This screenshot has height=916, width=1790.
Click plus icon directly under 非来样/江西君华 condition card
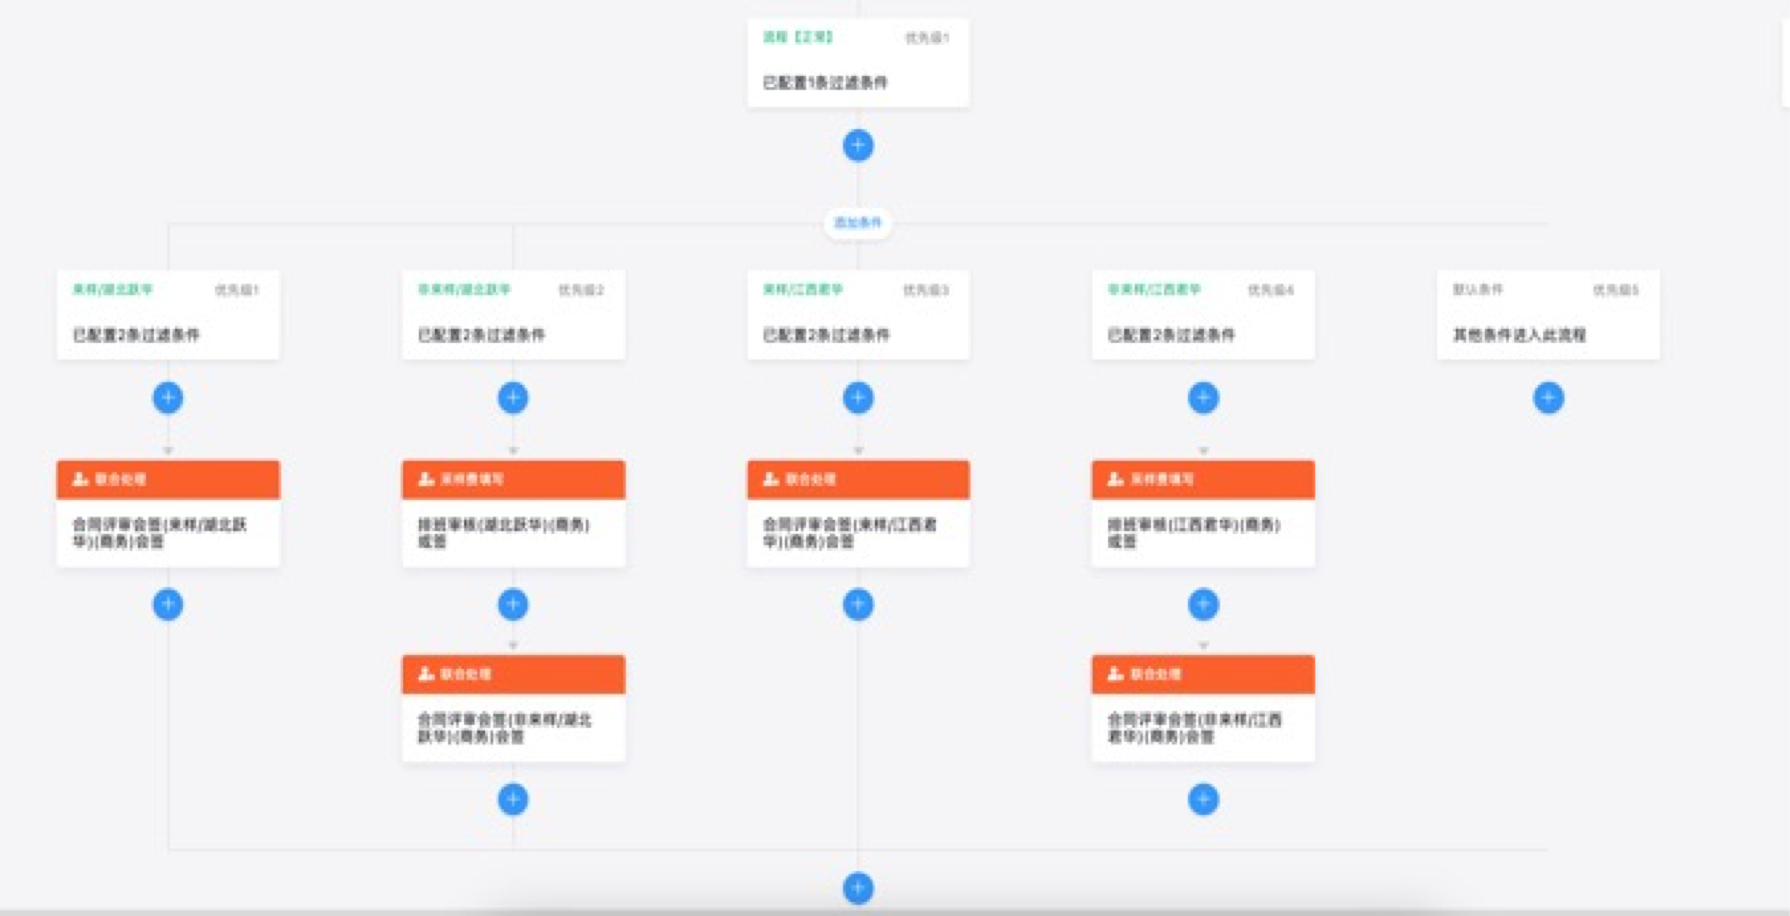(1203, 398)
